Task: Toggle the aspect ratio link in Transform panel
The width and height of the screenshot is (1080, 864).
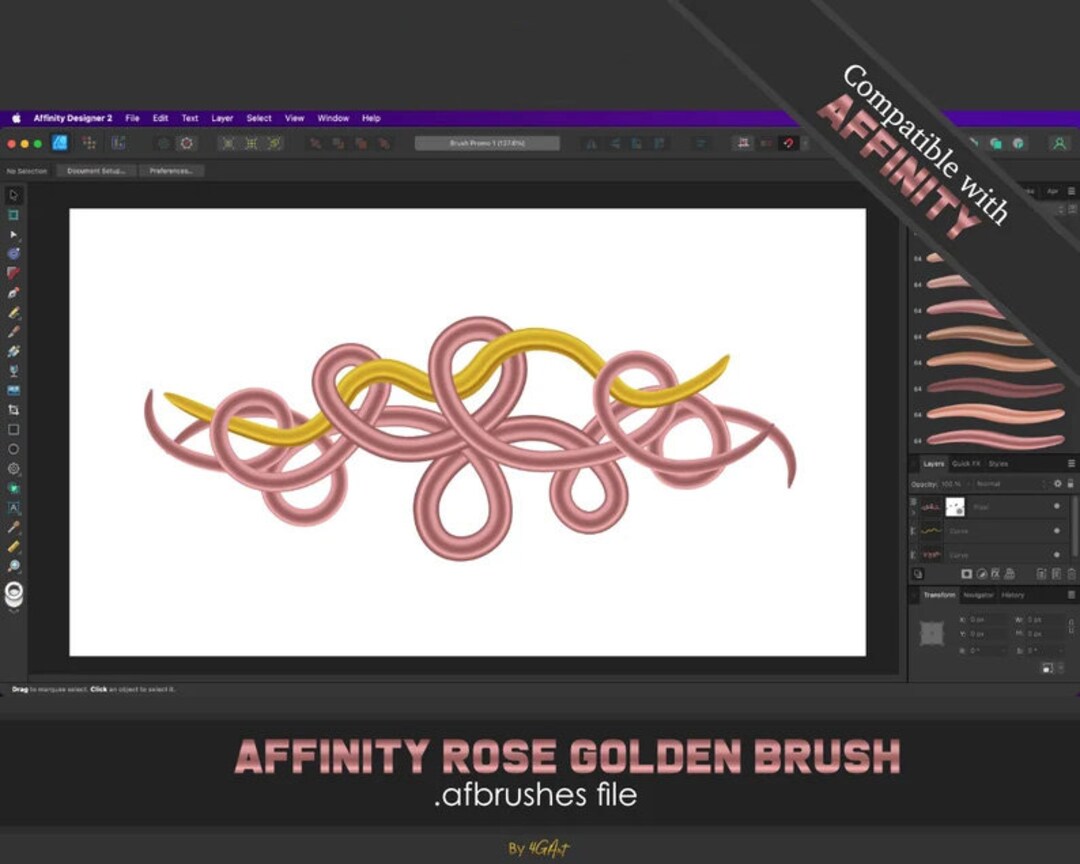Action: [1071, 626]
